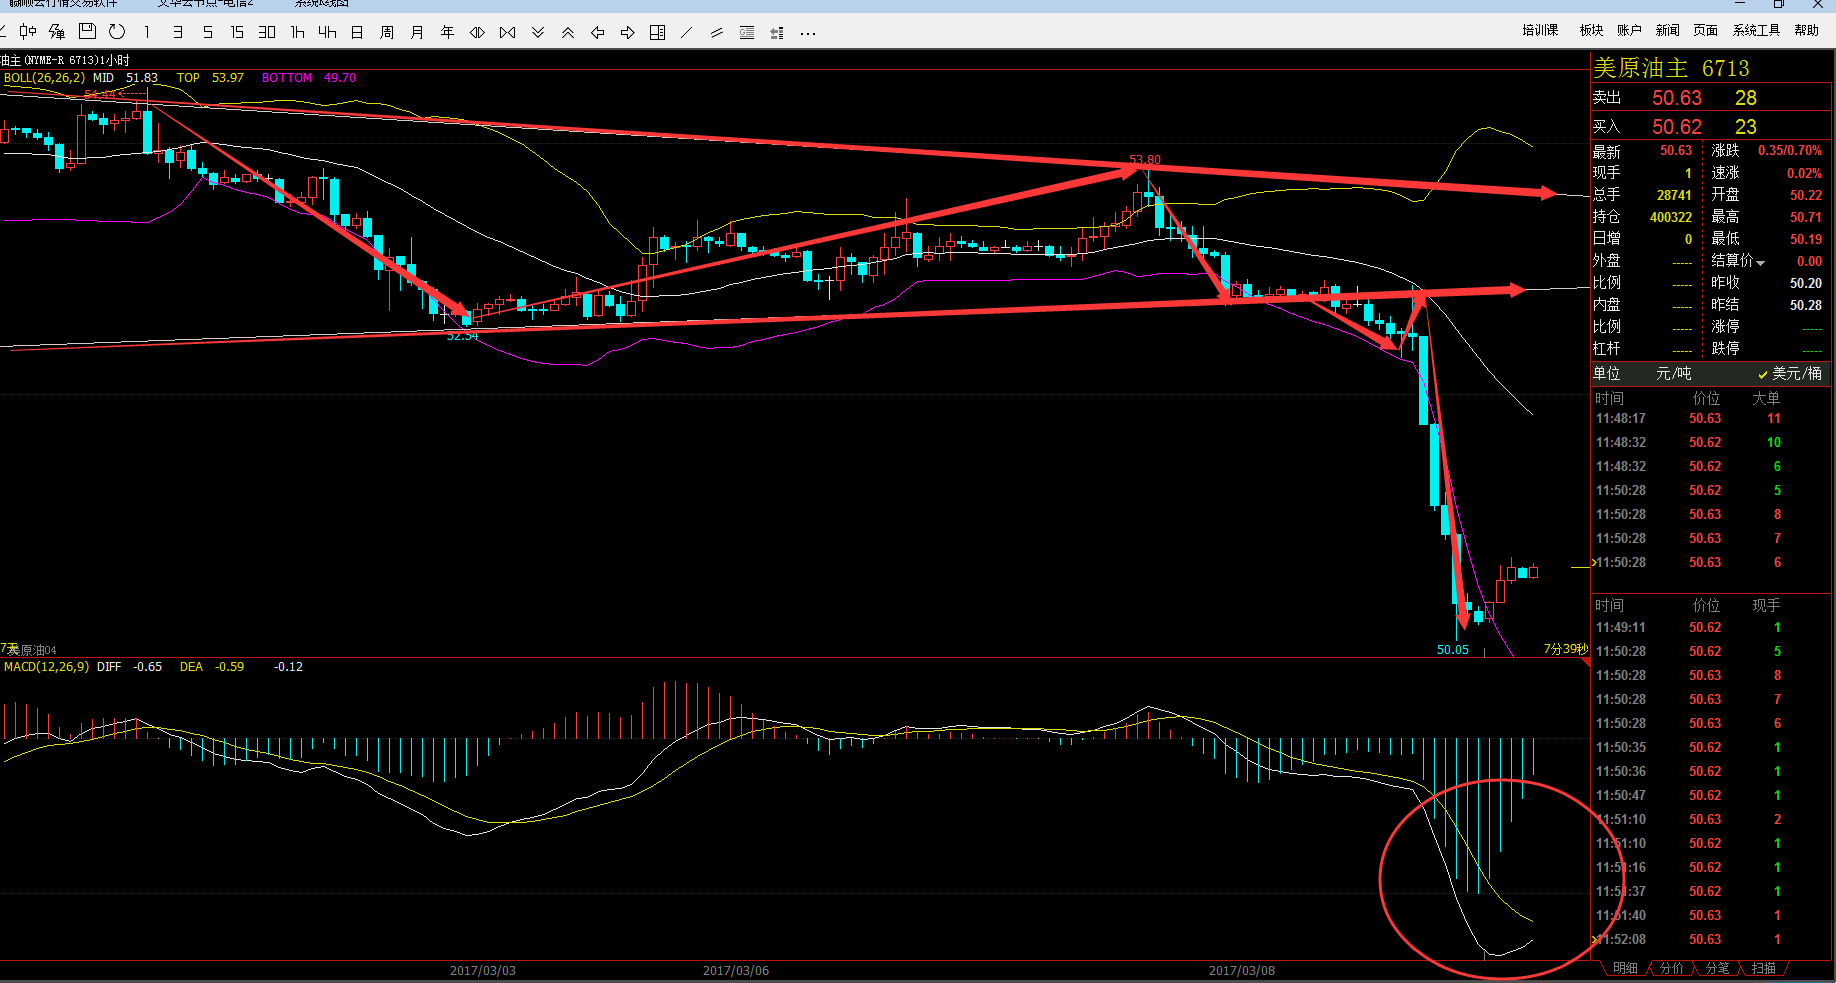Switch chart to 1h timeframe
This screenshot has width=1836, height=983.
(297, 32)
